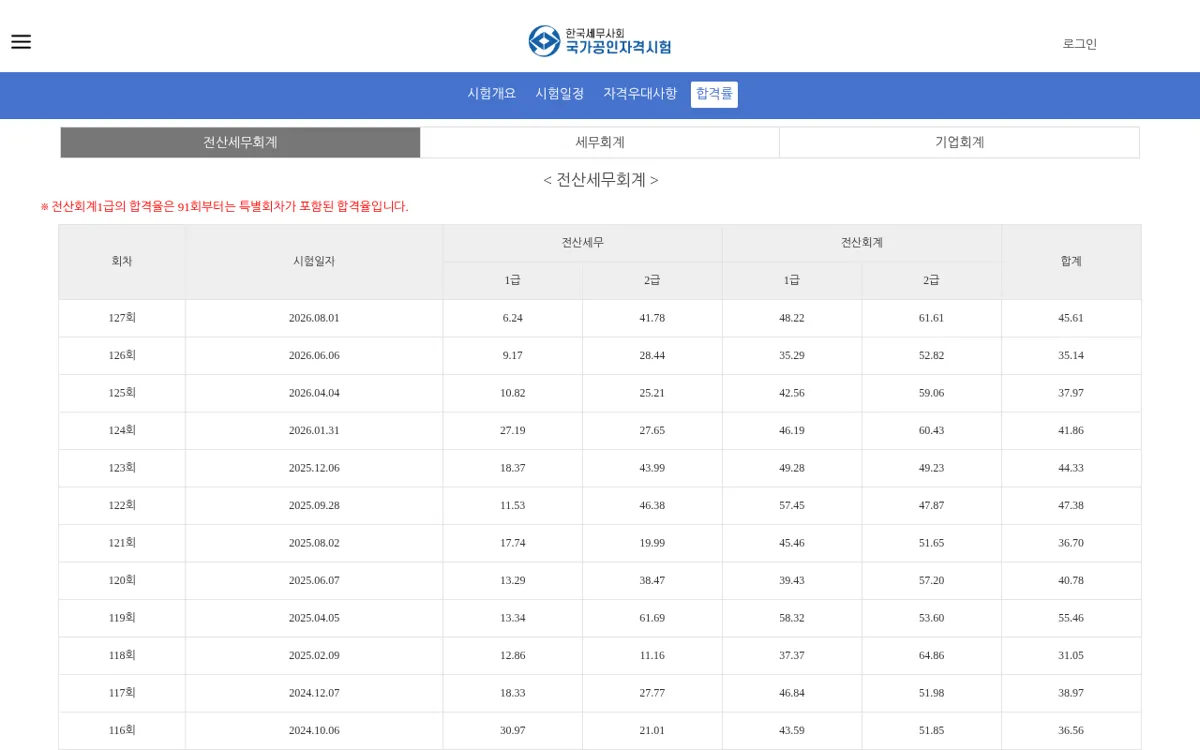Image resolution: width=1200 pixels, height=750 pixels.
Task: Click the value 46.84 in 117회 row
Action: point(792,693)
